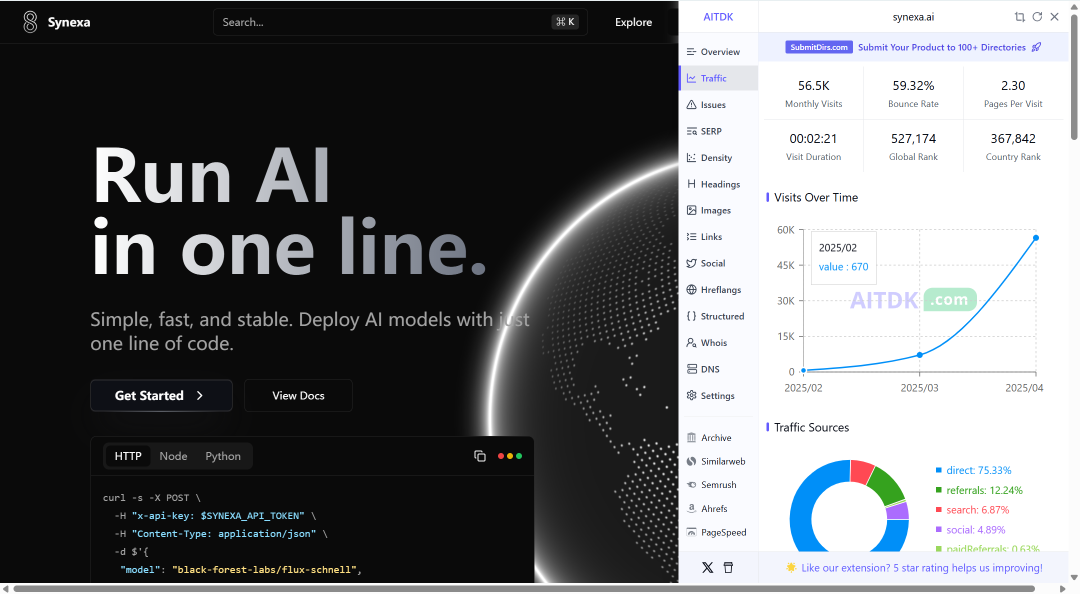This screenshot has height=594, width=1080.
Task: Open the Structured data braces icon
Action: [x=692, y=316]
